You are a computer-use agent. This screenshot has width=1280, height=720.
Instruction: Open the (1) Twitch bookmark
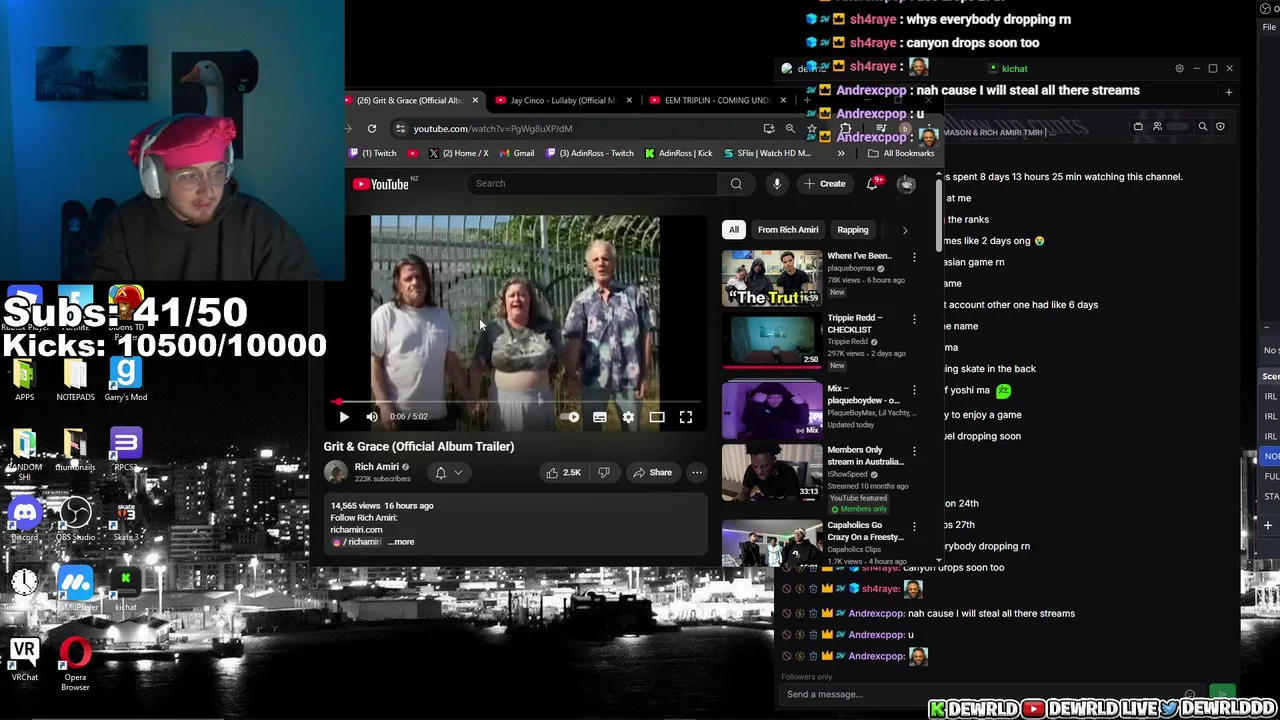coord(372,153)
